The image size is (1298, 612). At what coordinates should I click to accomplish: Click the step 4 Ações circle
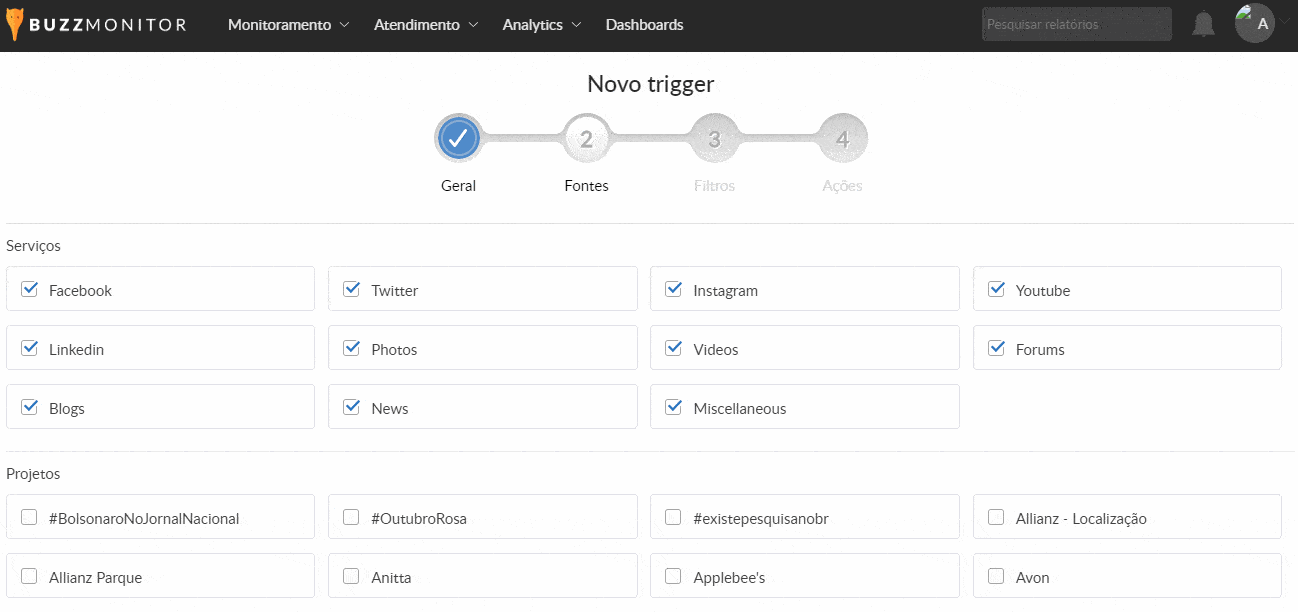(842, 139)
